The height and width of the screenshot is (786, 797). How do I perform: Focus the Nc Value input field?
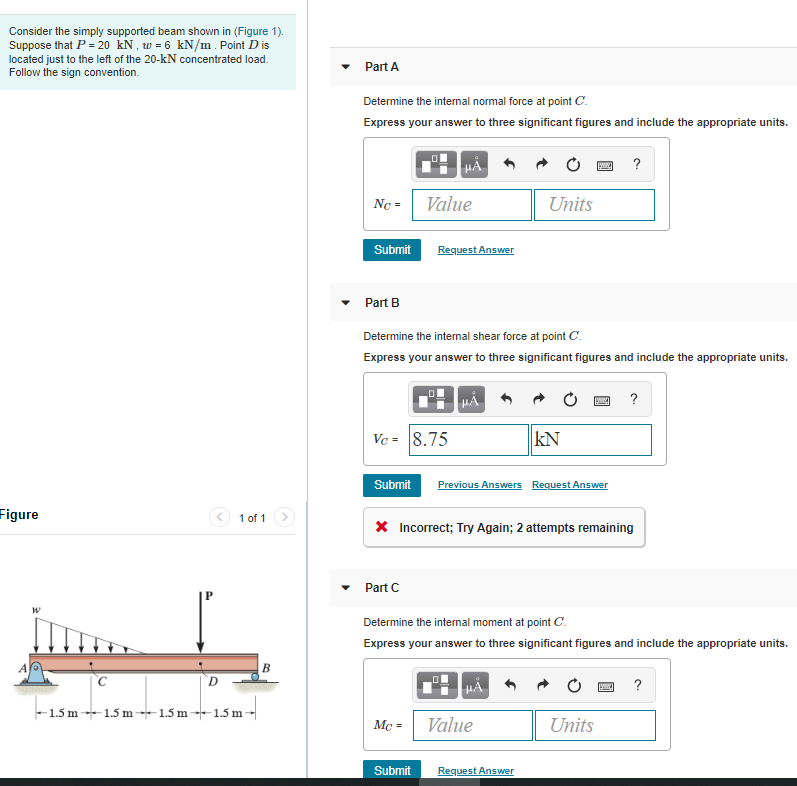[x=472, y=205]
